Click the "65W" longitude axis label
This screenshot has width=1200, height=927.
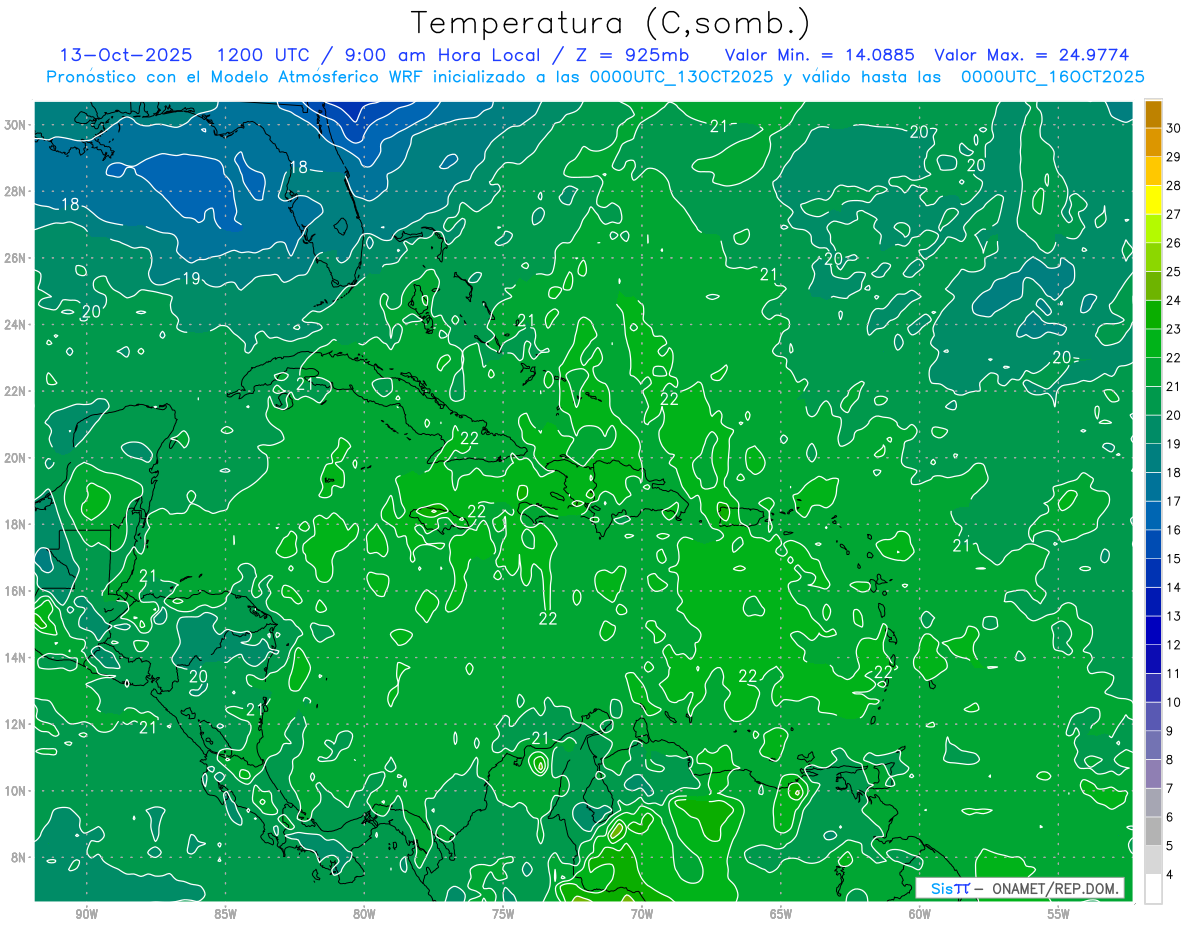(781, 914)
